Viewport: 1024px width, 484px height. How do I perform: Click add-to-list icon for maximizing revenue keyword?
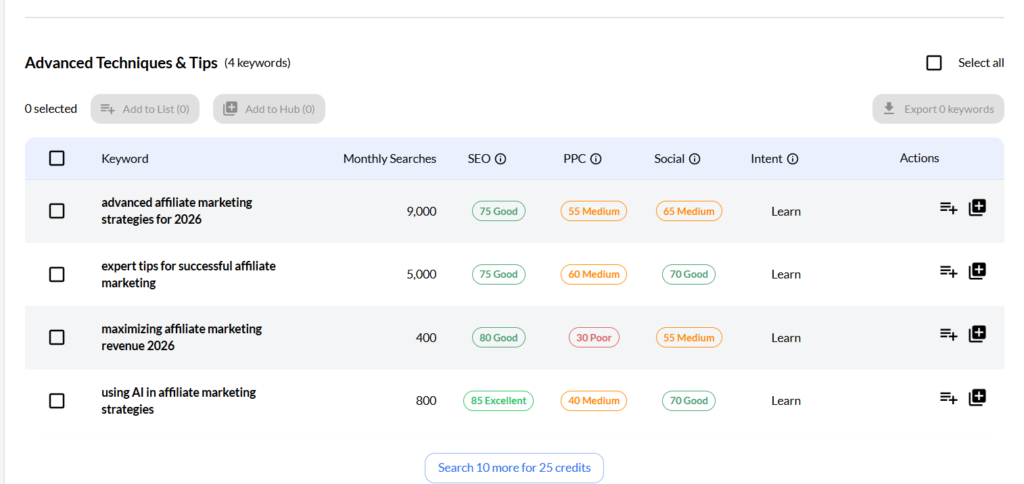pyautogui.click(x=948, y=334)
